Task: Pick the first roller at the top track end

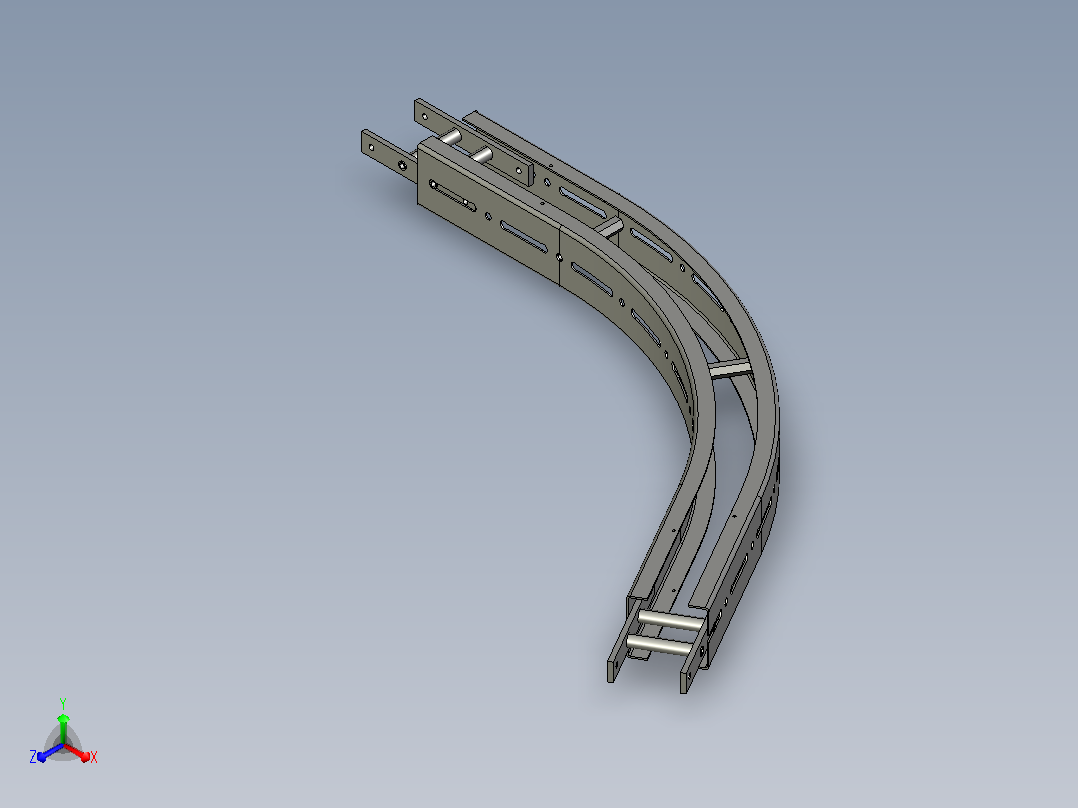Action: coord(451,138)
